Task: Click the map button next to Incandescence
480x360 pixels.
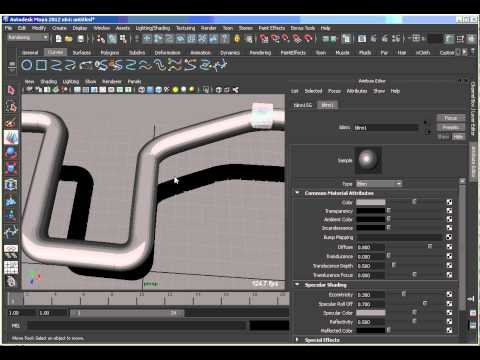Action: point(449,228)
